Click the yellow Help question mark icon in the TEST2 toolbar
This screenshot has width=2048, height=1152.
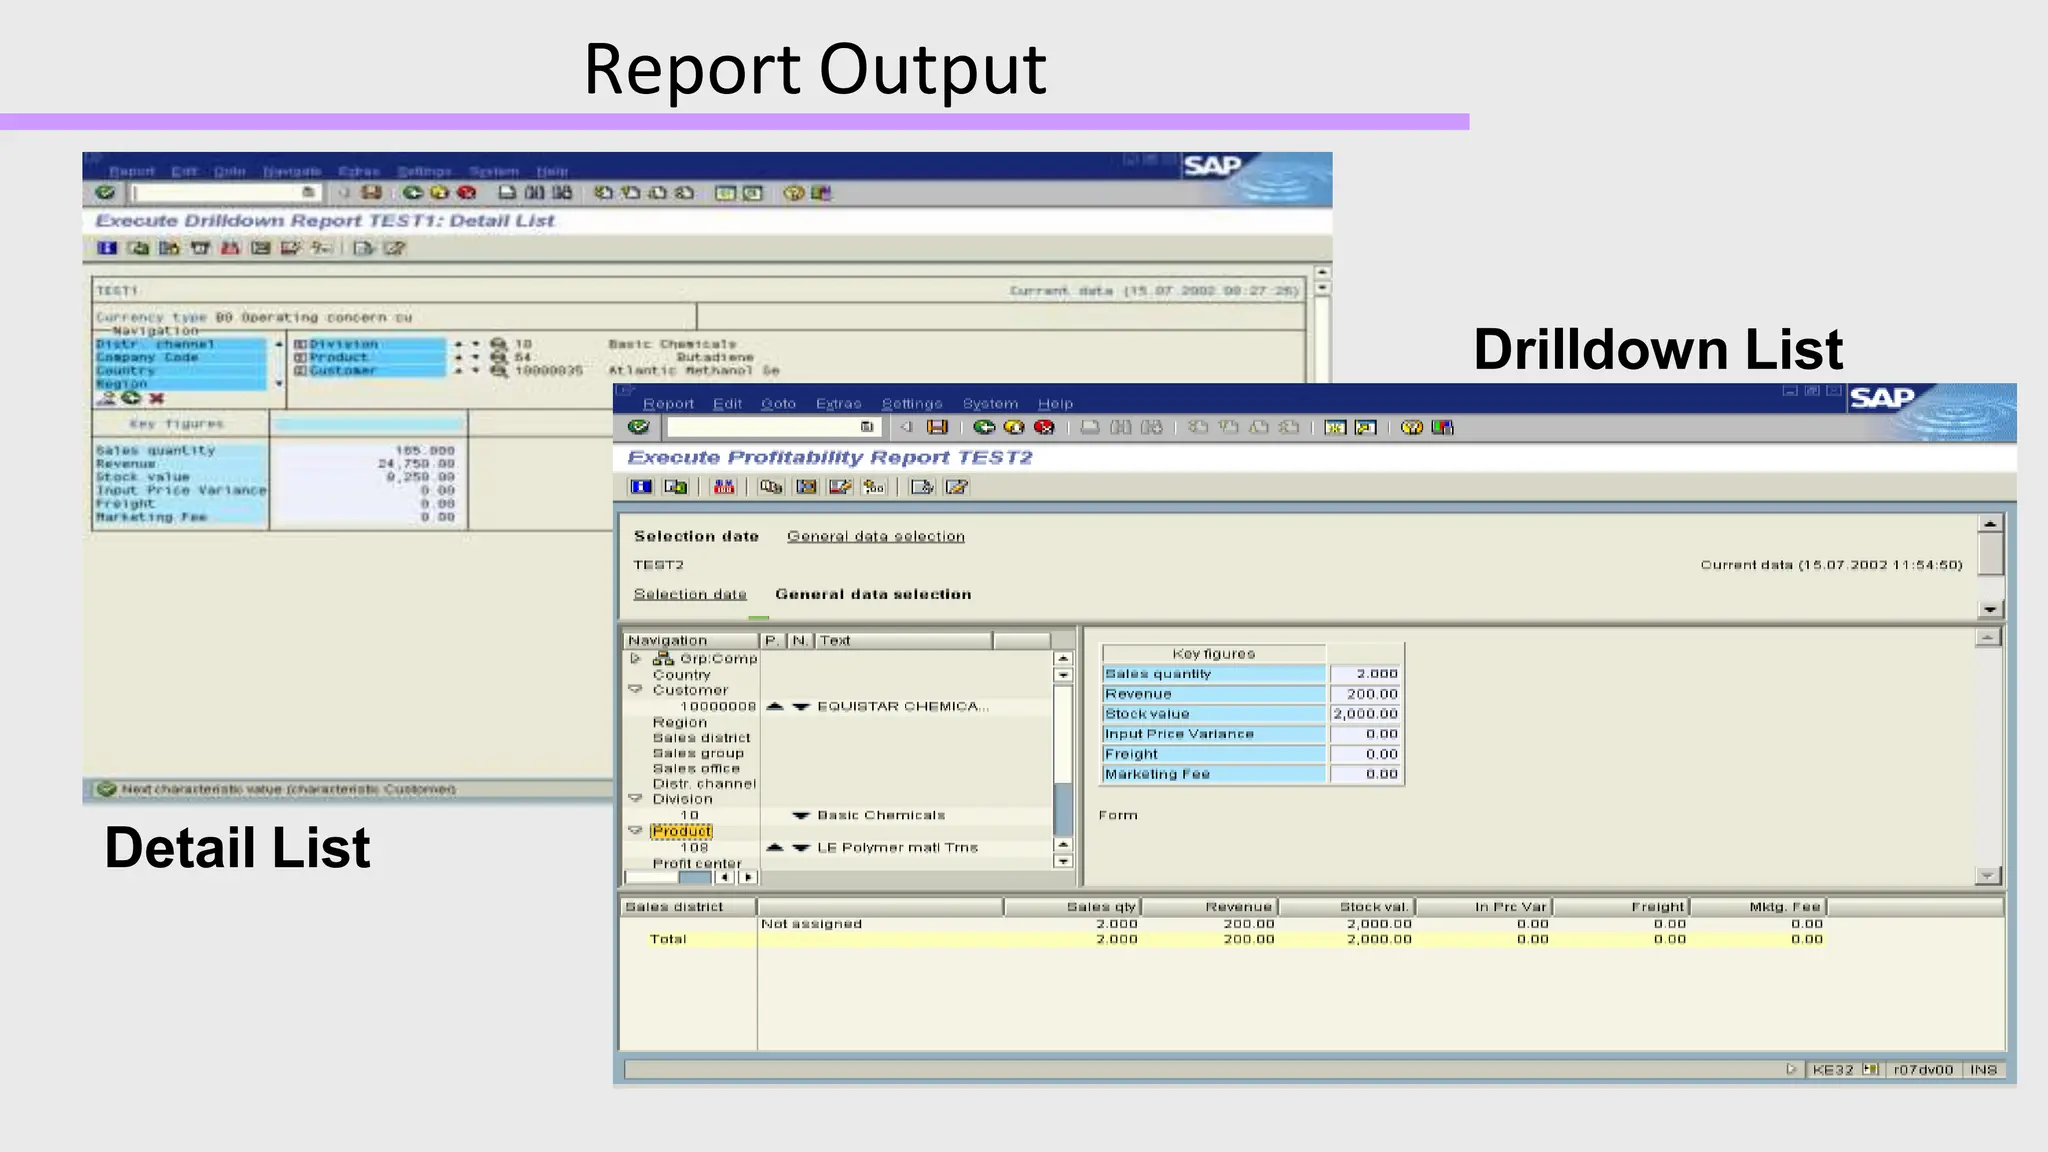tap(1411, 427)
